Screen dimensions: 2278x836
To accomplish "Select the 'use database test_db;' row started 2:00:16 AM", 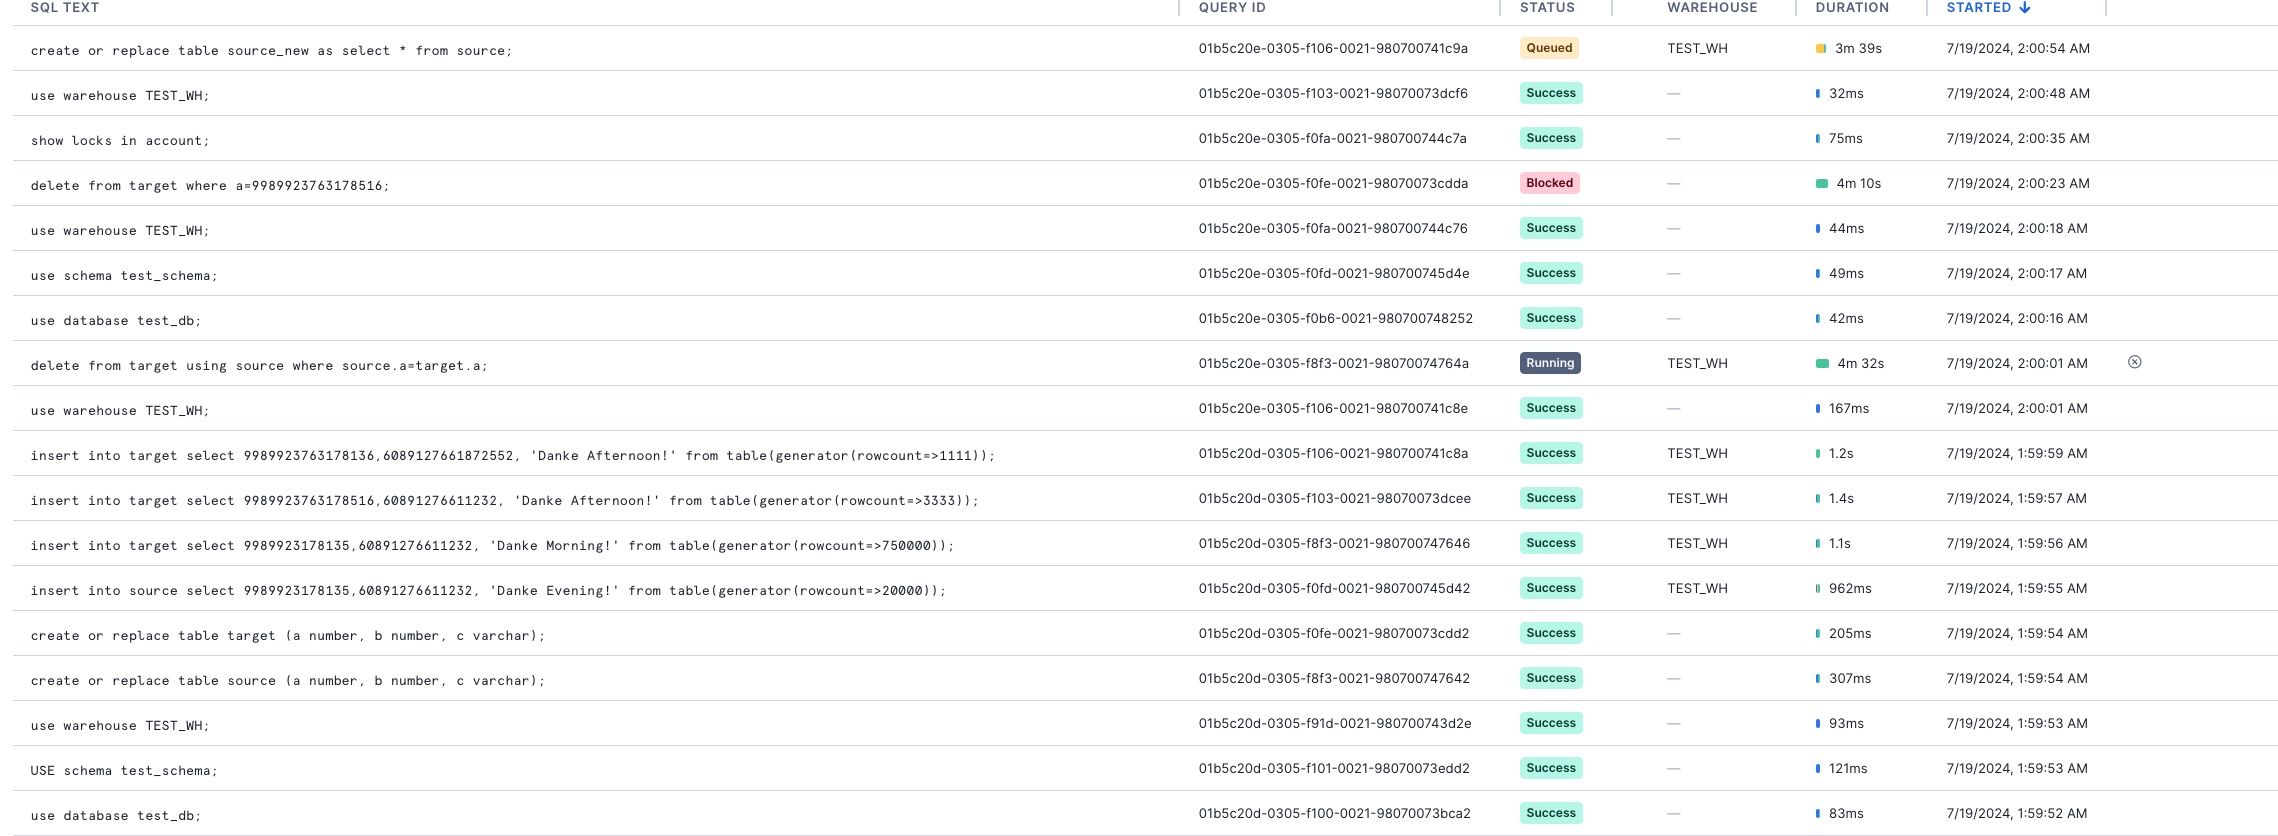I will point(1145,318).
